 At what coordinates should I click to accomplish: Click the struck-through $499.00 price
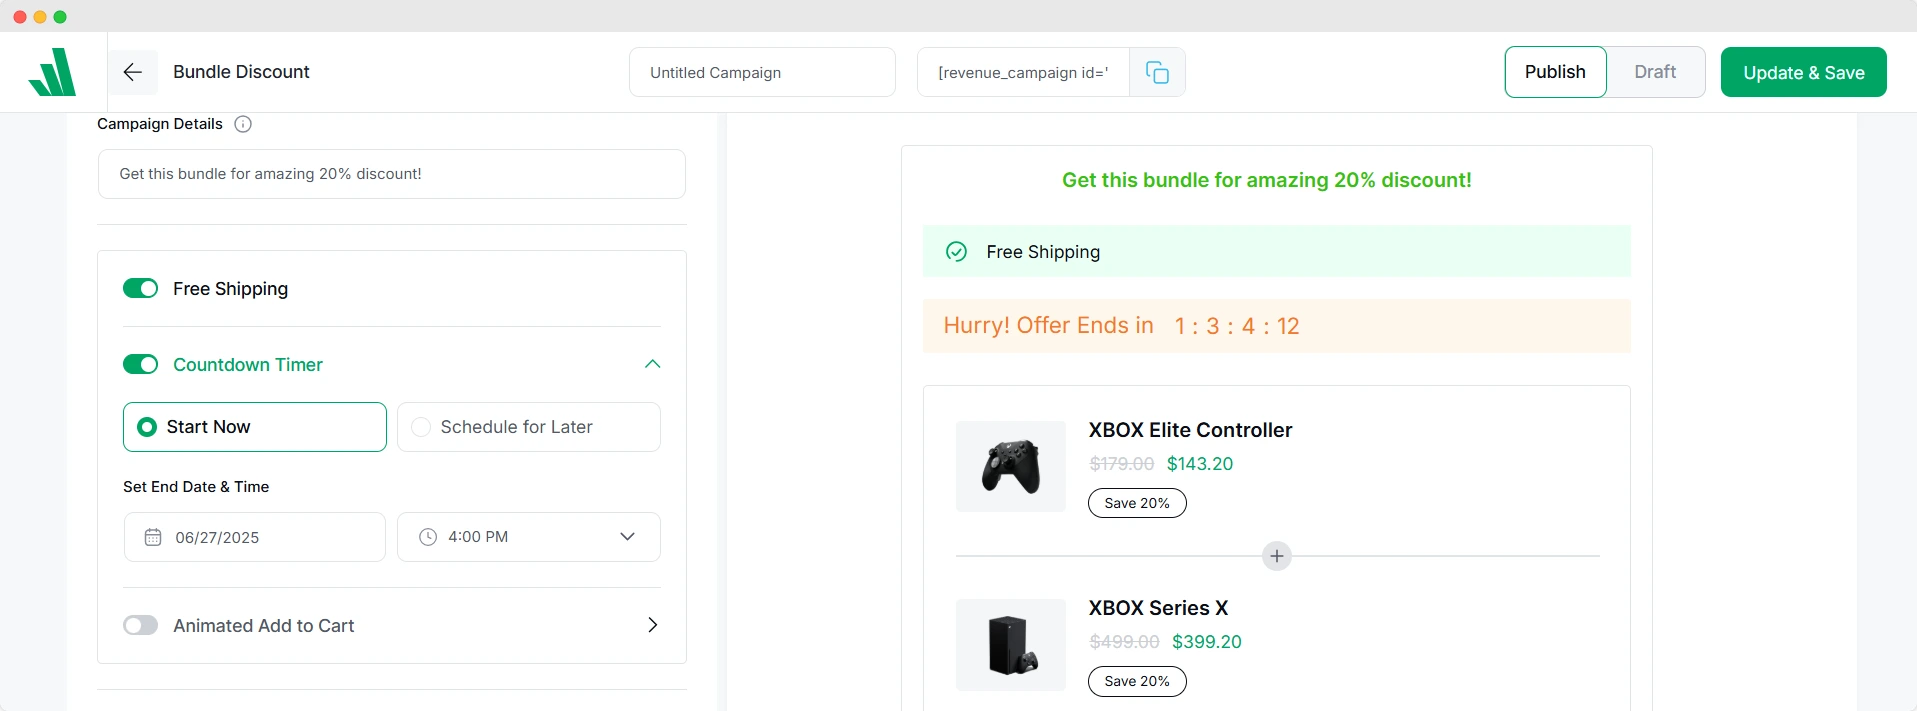pos(1125,642)
